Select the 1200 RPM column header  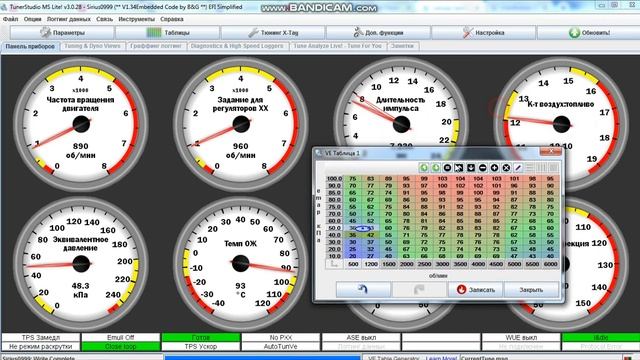(x=371, y=264)
